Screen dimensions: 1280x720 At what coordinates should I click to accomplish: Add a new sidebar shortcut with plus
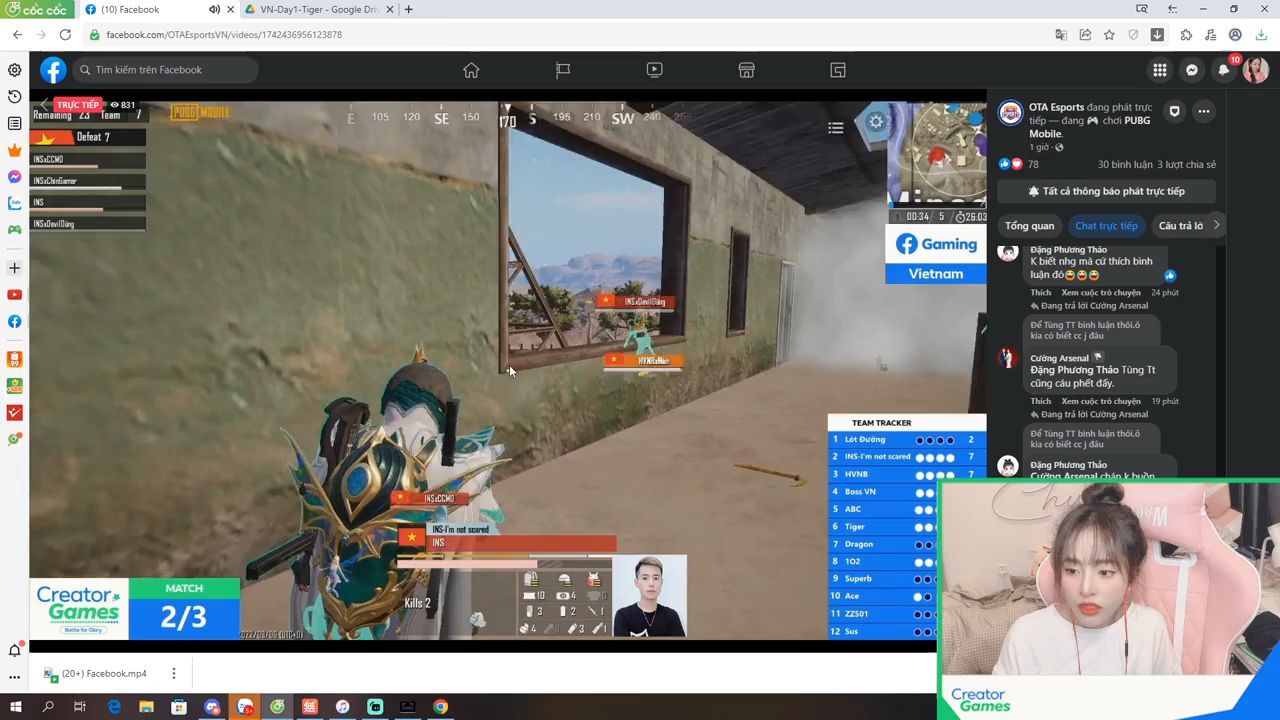[x=14, y=268]
